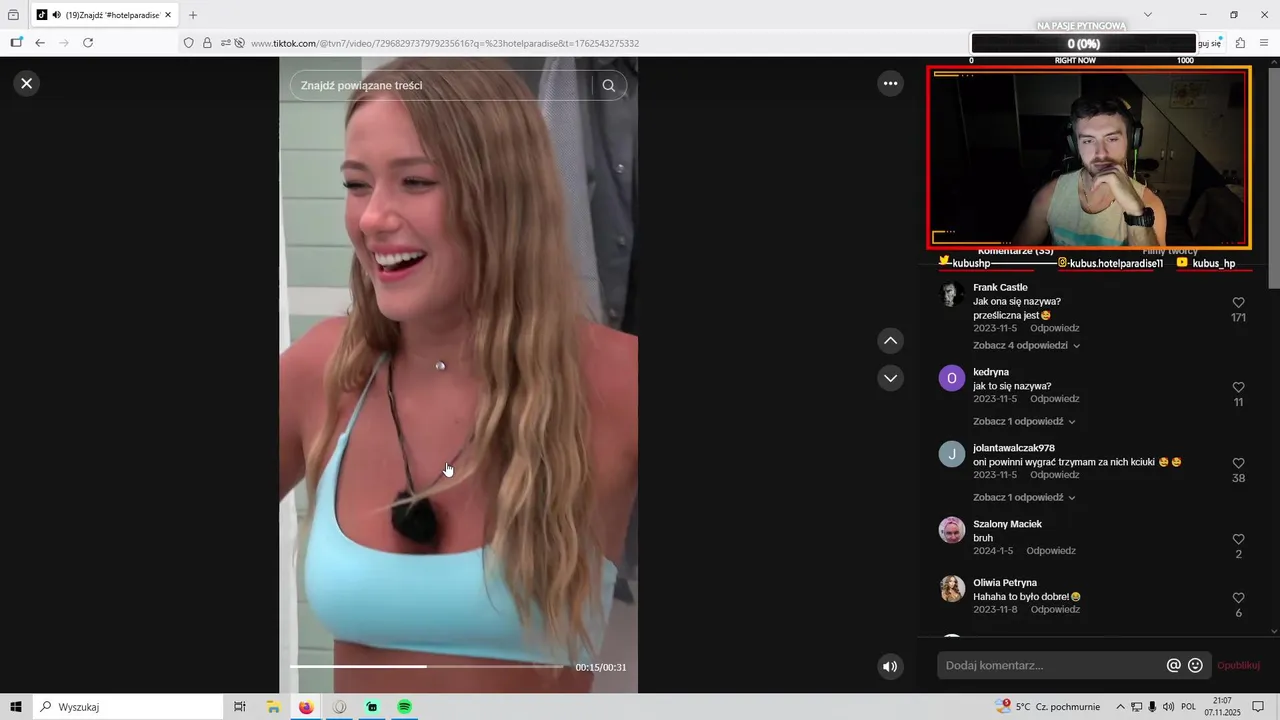
Task: Open File Explorer from the taskbar
Action: click(273, 707)
